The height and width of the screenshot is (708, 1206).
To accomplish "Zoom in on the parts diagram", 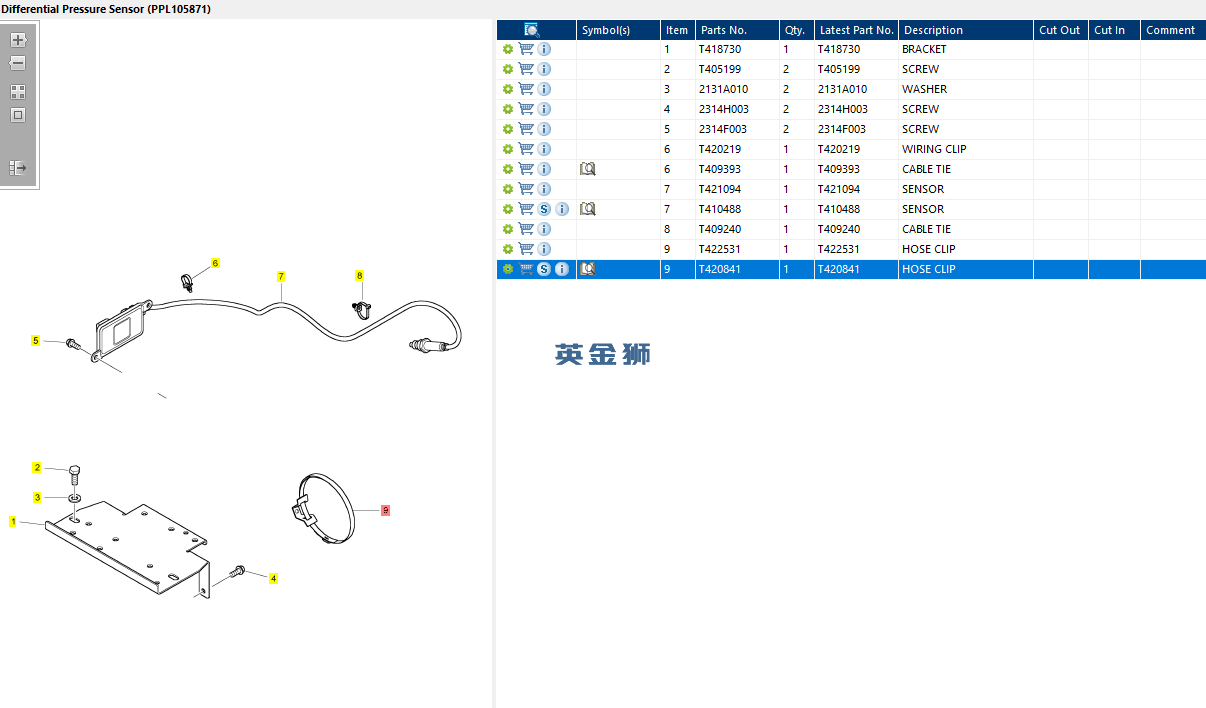I will [x=18, y=41].
